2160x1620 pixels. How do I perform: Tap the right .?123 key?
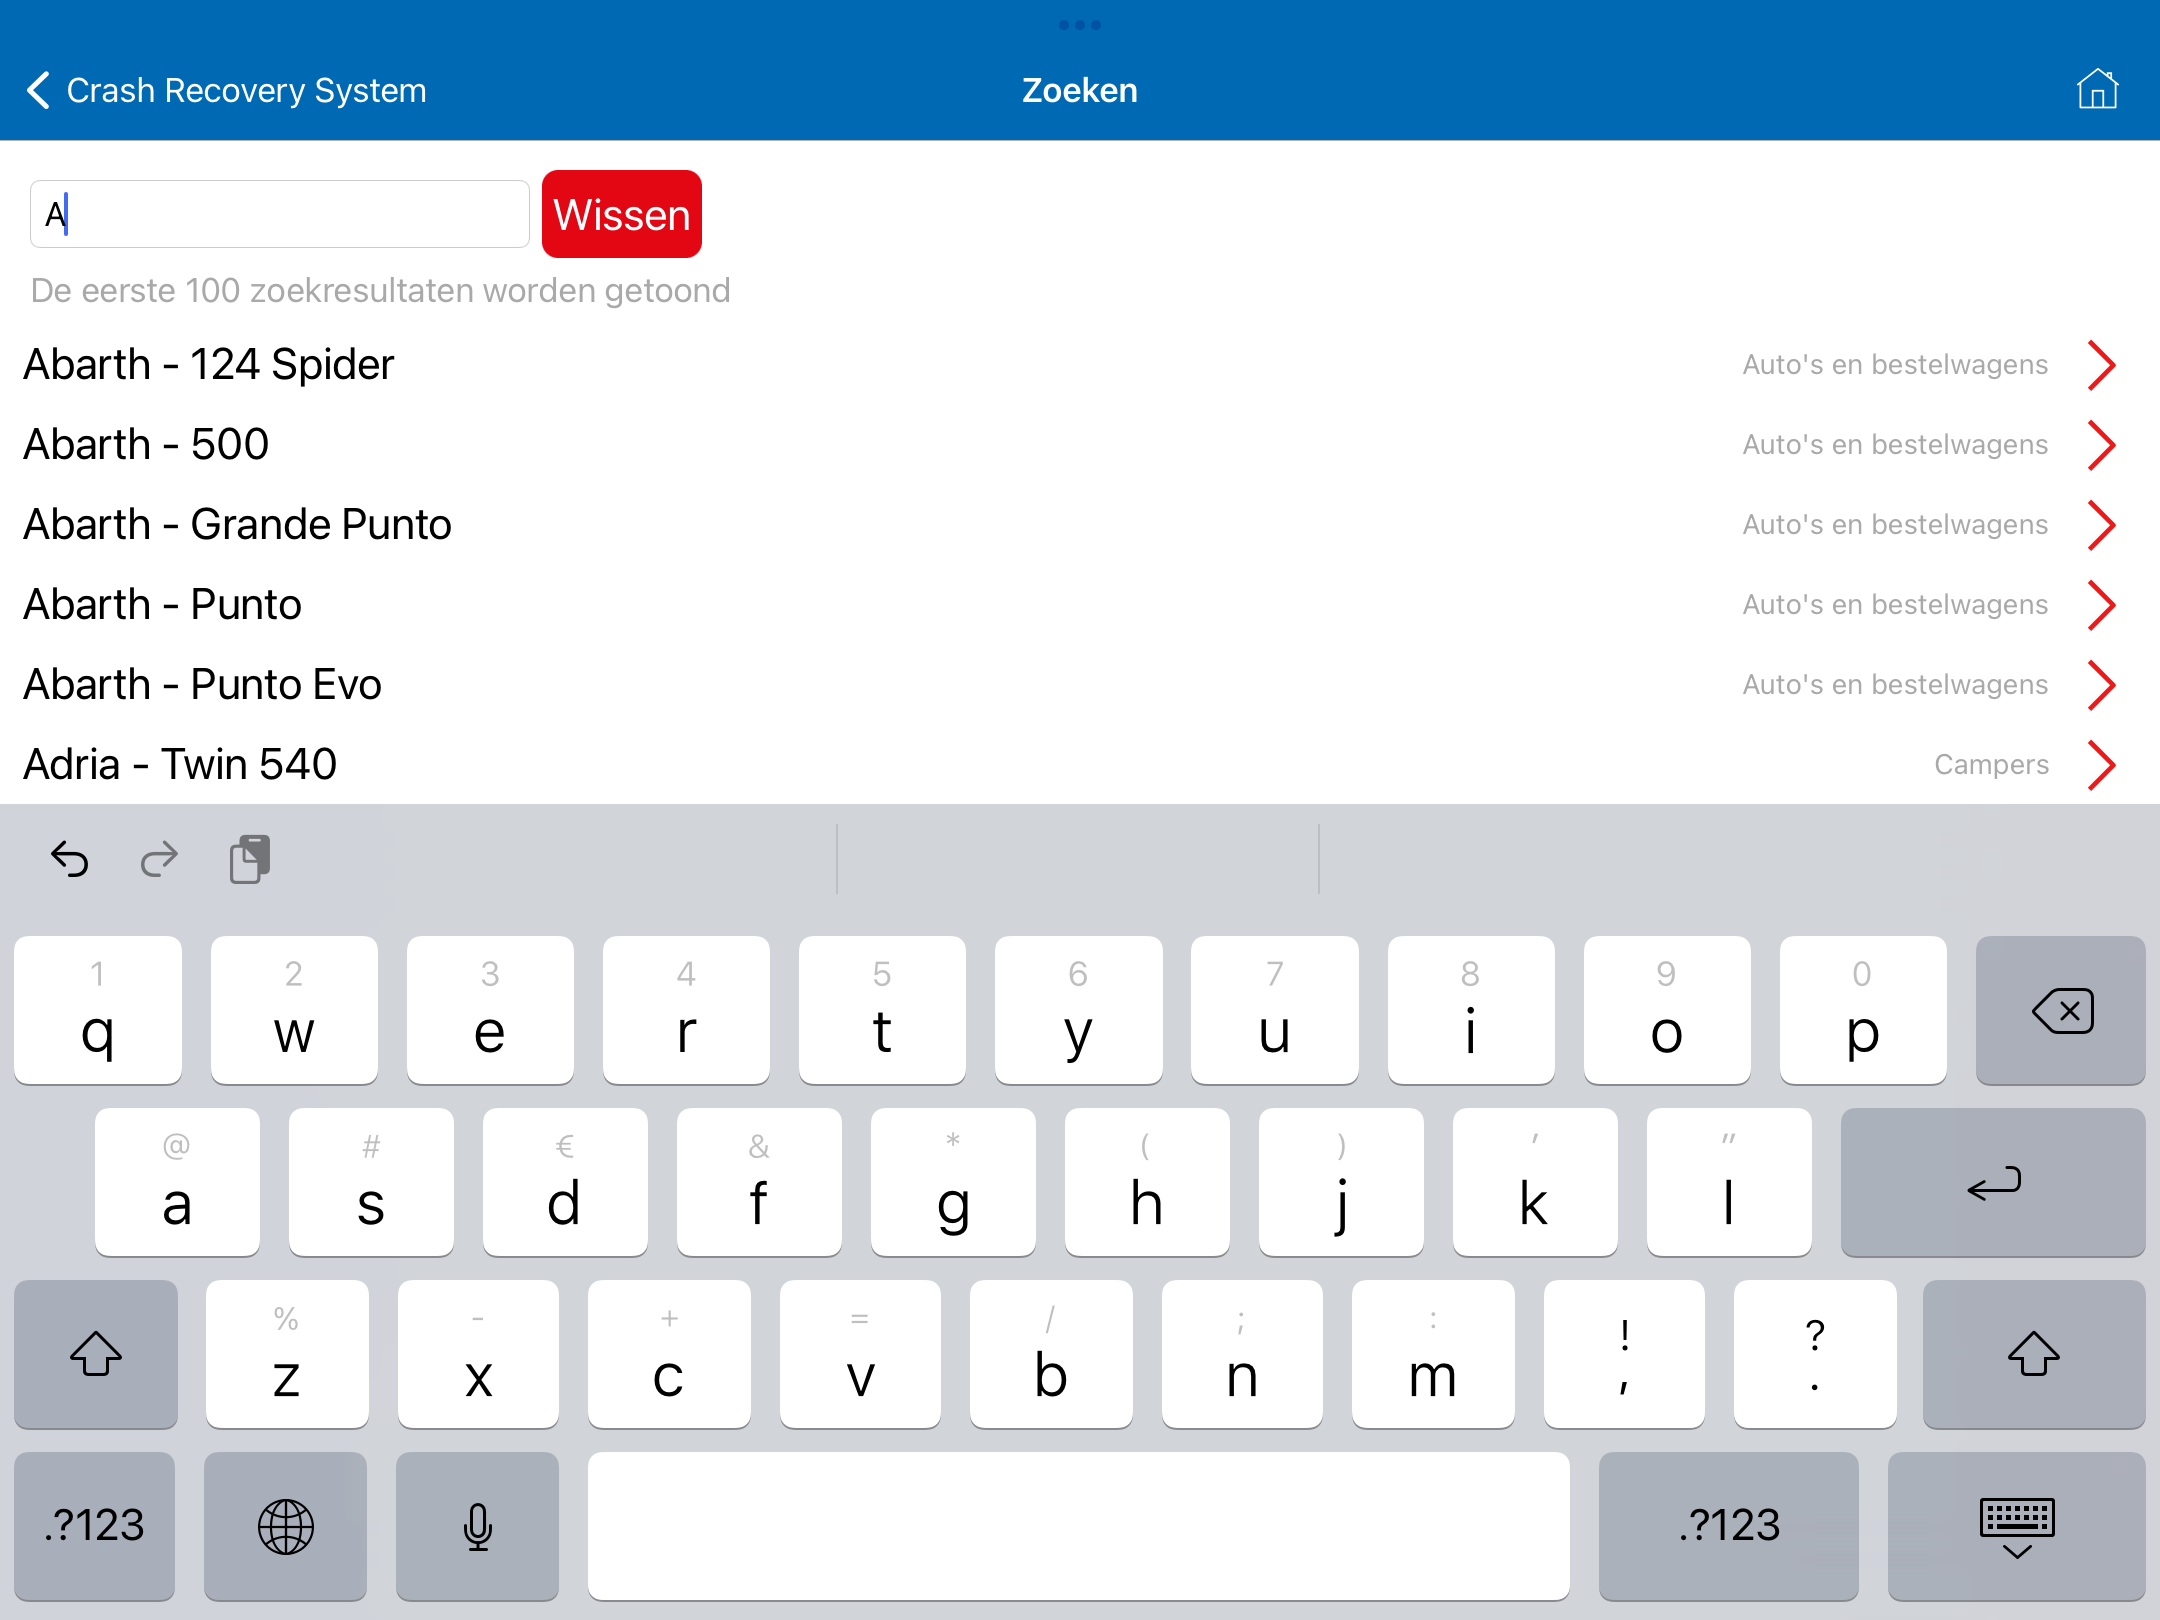pyautogui.click(x=1729, y=1526)
